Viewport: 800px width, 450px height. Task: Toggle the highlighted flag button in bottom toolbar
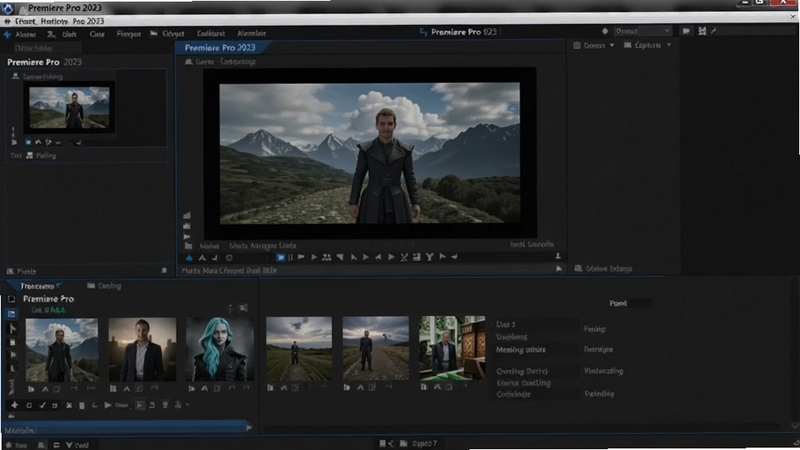click(x=140, y=405)
